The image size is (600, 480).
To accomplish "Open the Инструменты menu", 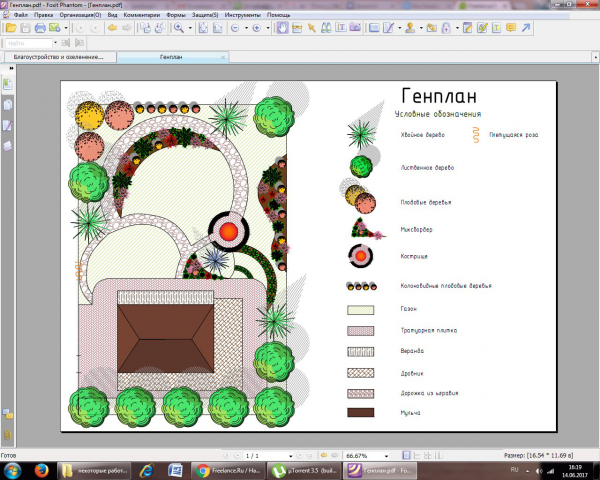I will pyautogui.click(x=243, y=15).
